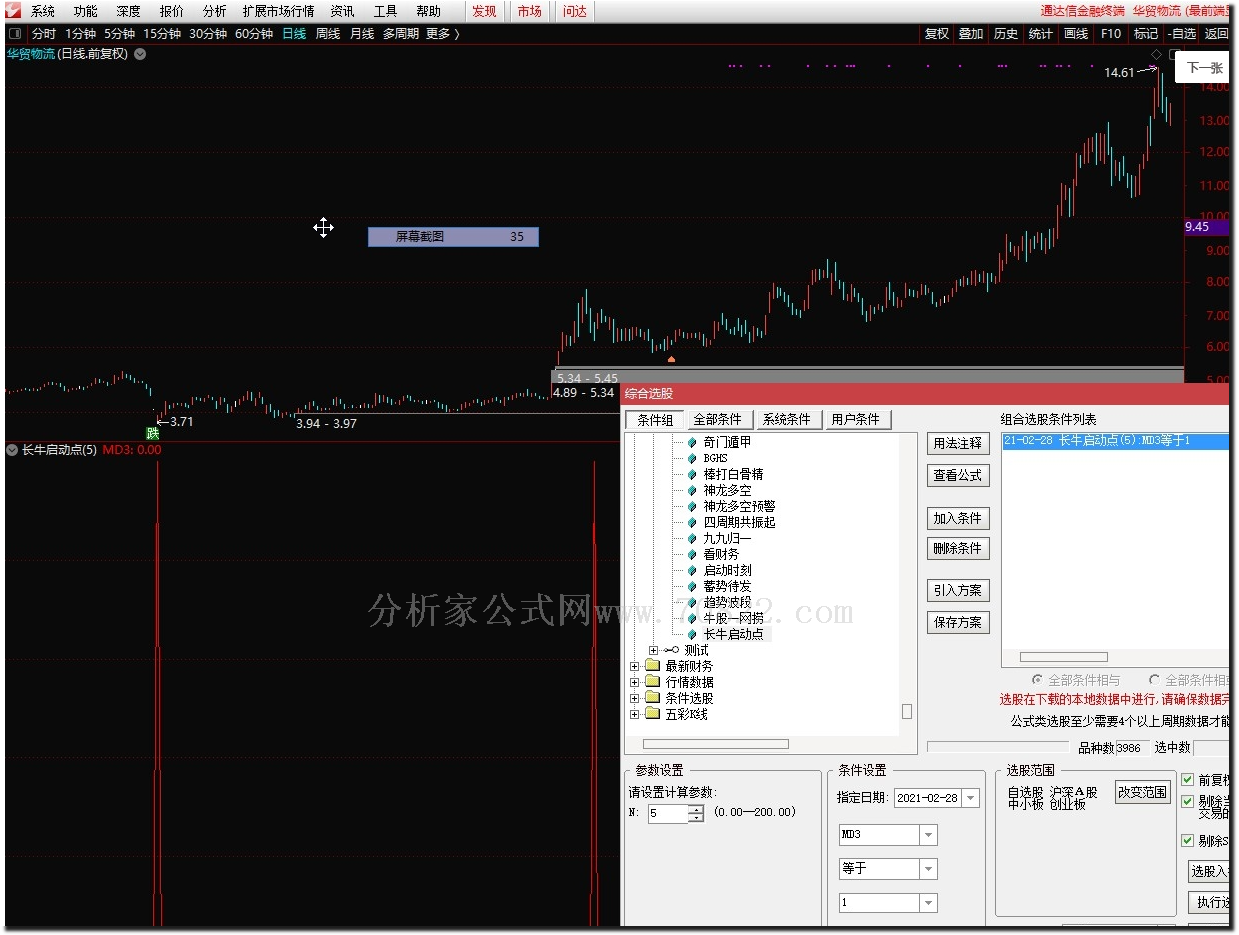This screenshot has height=935, width=1239.
Task: Open the MD3 output dropdown
Action: [929, 835]
